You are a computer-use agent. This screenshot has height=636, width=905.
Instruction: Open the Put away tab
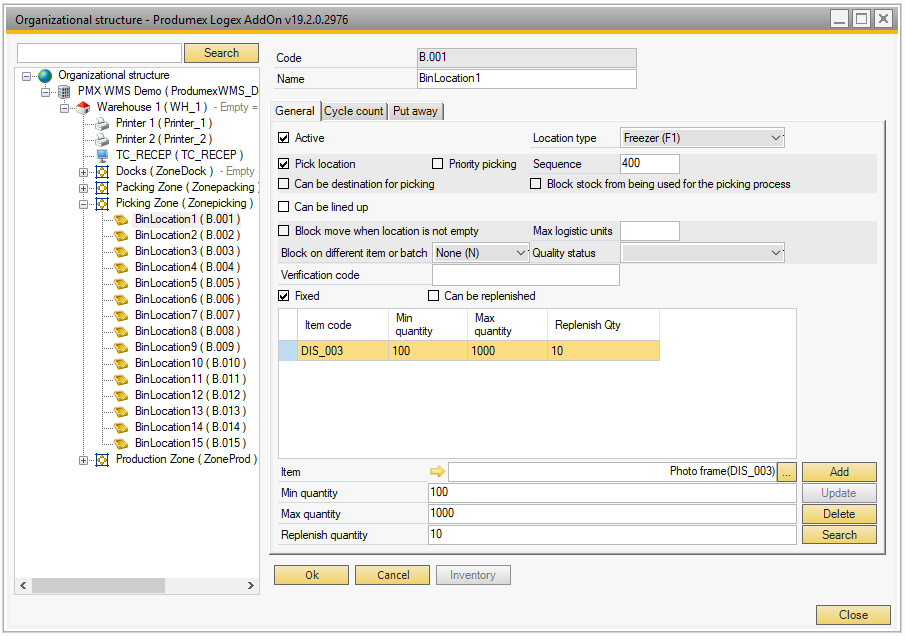415,111
